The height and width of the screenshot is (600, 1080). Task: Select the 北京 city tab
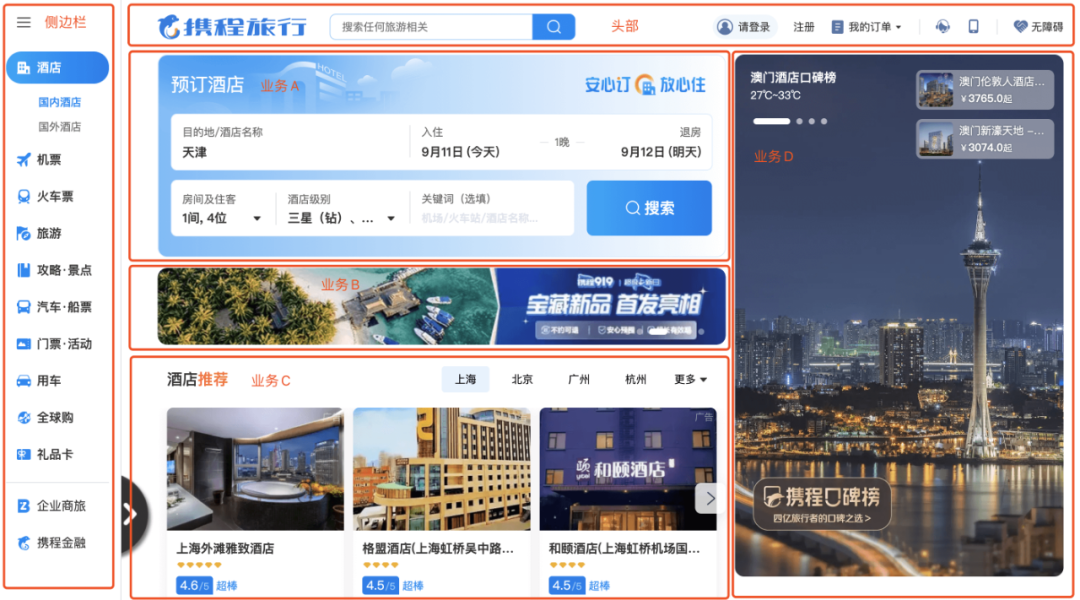pyautogui.click(x=522, y=380)
